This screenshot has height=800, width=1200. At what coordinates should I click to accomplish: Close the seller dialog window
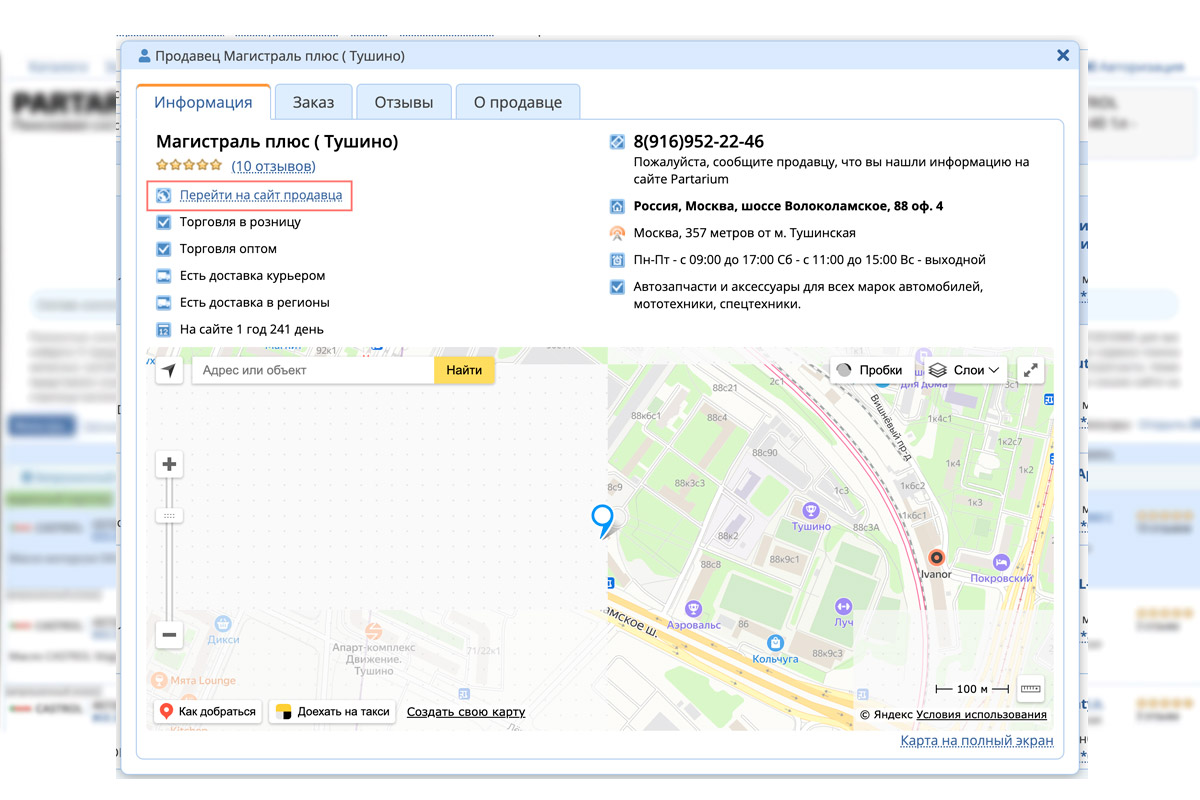pos(1063,56)
